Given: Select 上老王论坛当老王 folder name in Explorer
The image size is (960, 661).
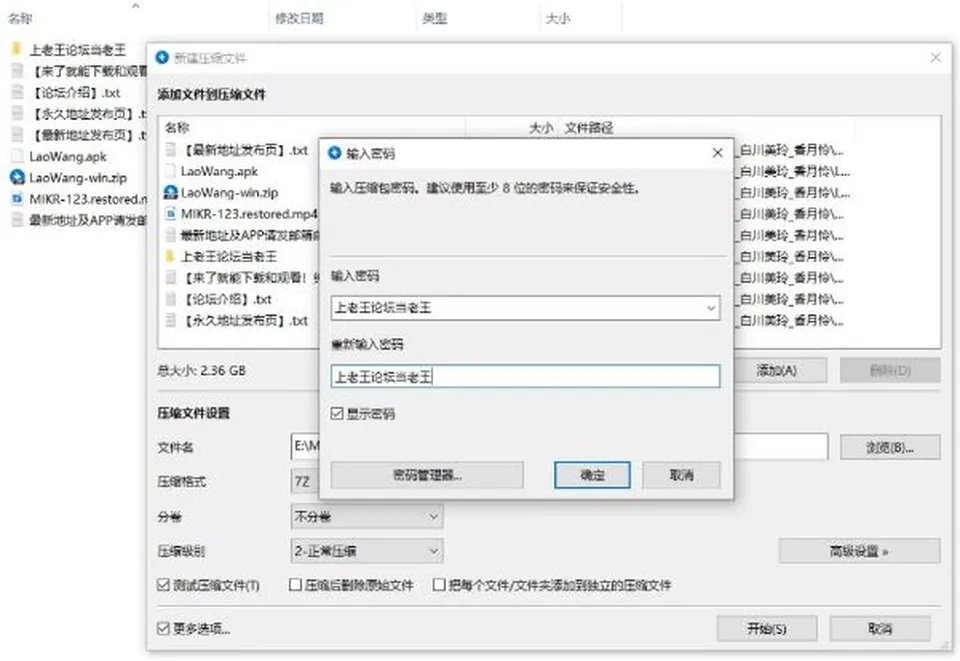Looking at the screenshot, I should click(x=78, y=49).
